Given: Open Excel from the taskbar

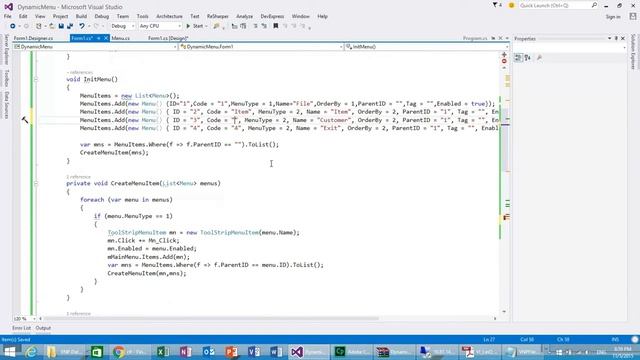Looking at the screenshot, I should click(x=163, y=352).
